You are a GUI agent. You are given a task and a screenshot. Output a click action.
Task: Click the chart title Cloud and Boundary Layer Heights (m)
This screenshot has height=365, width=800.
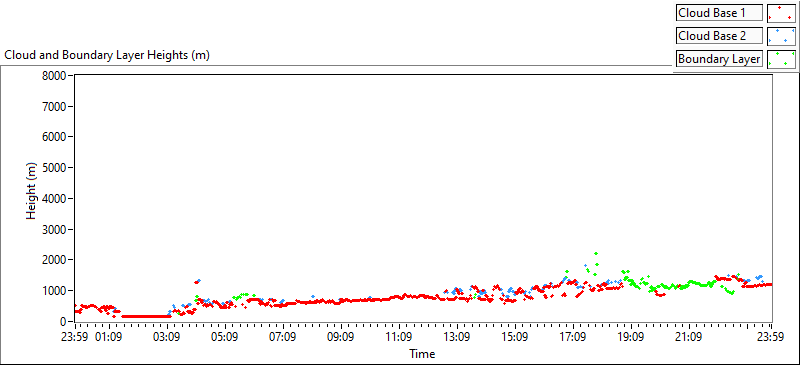tap(107, 55)
